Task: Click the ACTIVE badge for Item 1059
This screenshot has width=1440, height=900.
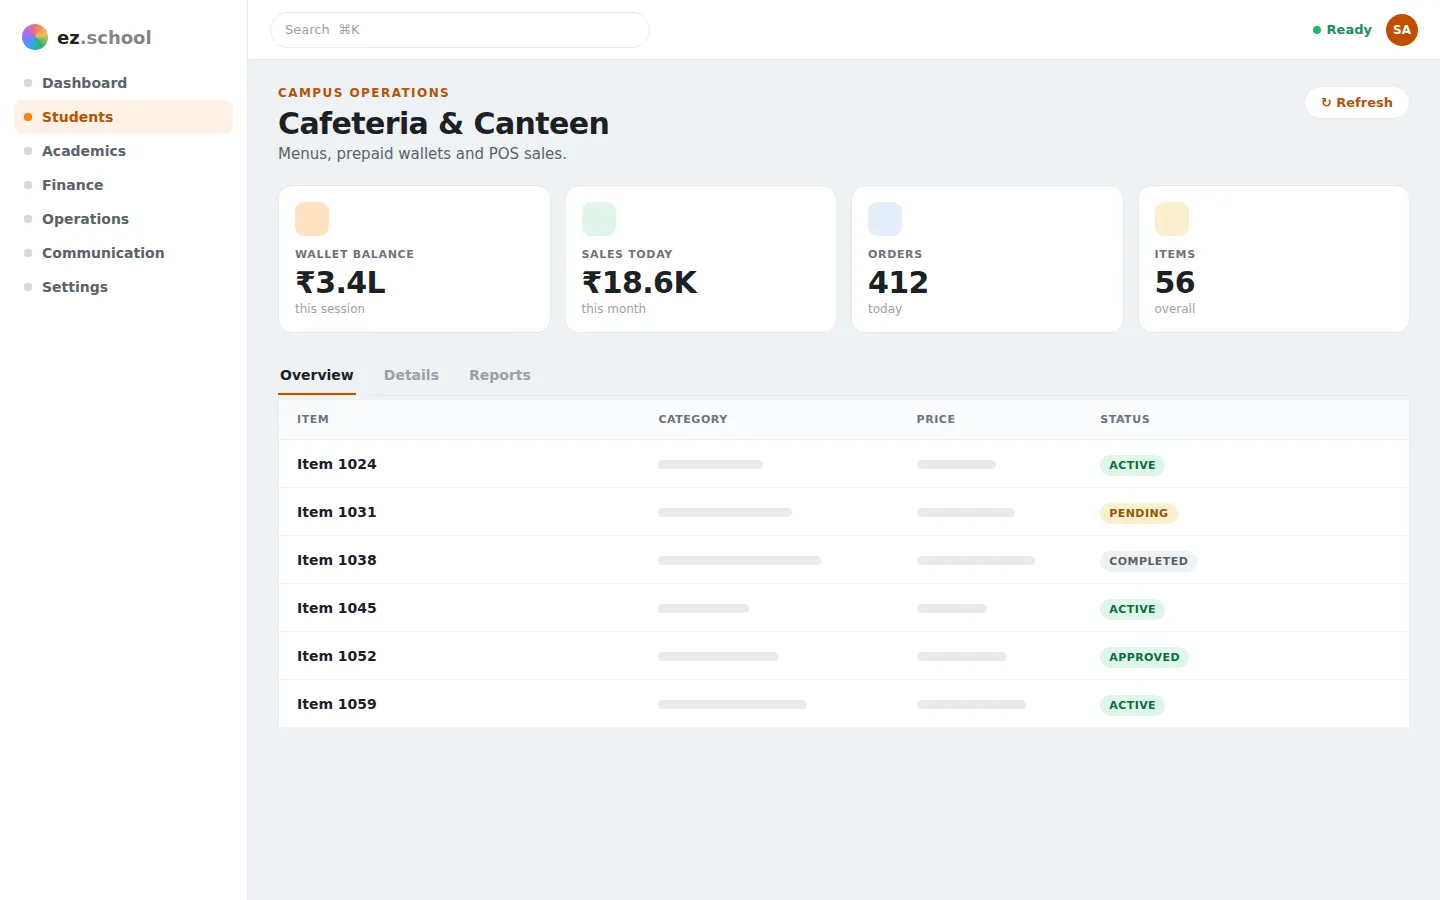Action: pyautogui.click(x=1132, y=705)
